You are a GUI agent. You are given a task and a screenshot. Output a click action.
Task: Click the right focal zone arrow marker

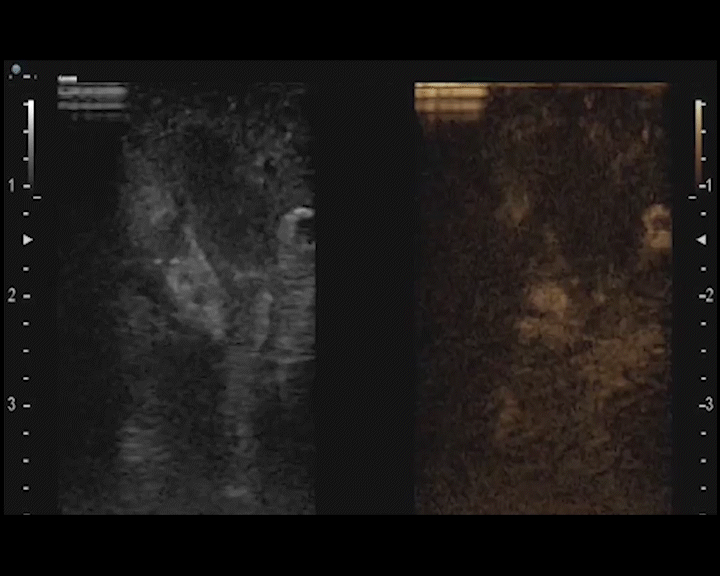(701, 240)
